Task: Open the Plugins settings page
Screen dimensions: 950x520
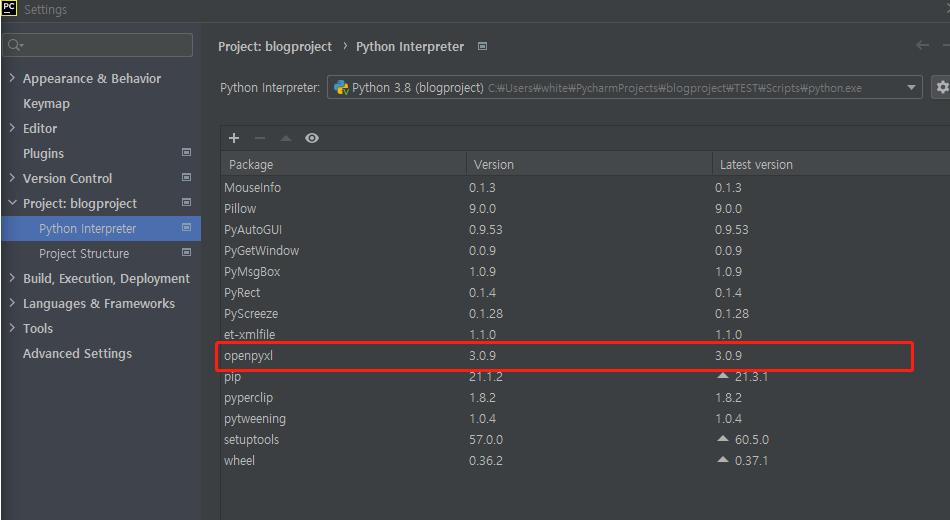Action: click(43, 153)
